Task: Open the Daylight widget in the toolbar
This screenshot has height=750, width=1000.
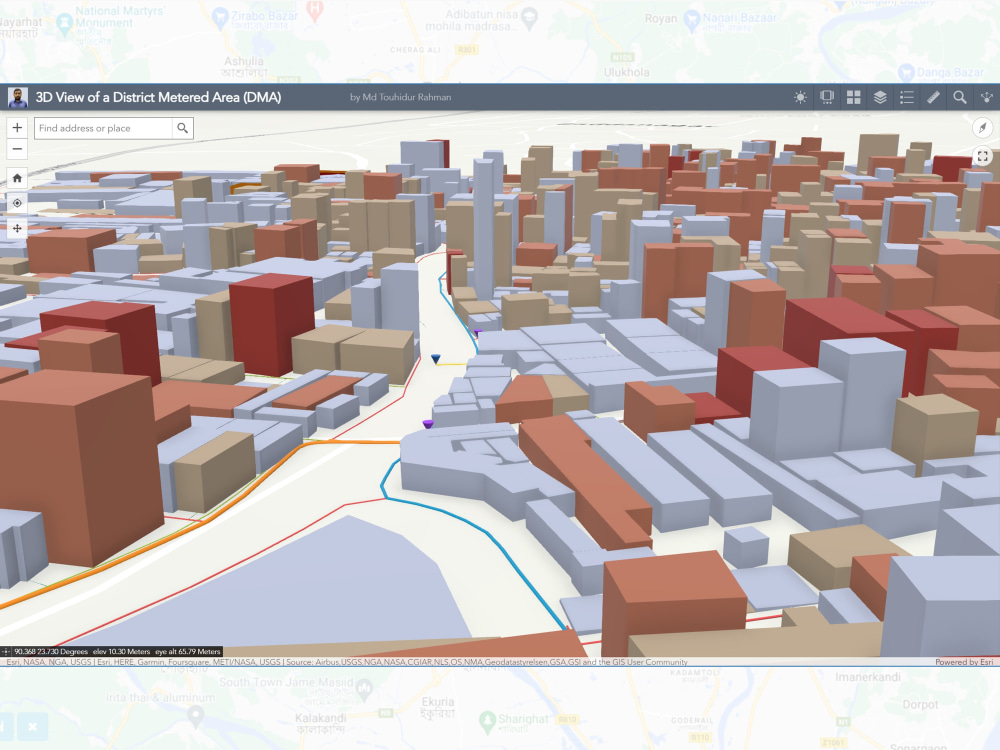Action: pos(798,97)
